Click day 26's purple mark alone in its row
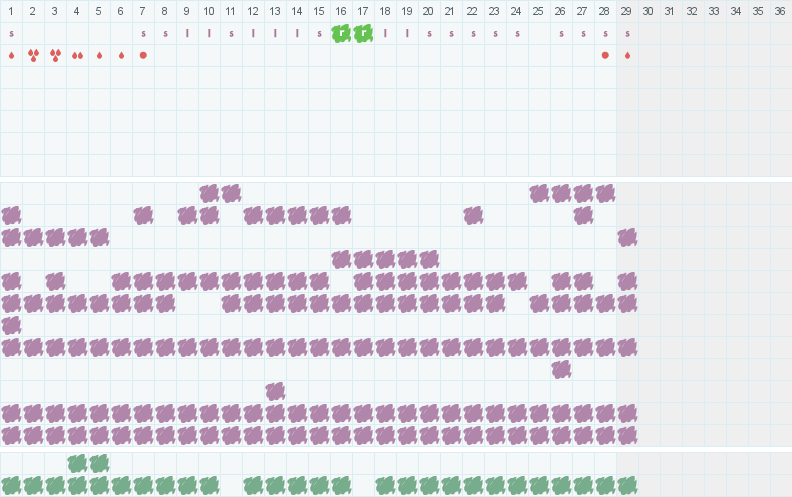This screenshot has width=792, height=497. coord(561,369)
